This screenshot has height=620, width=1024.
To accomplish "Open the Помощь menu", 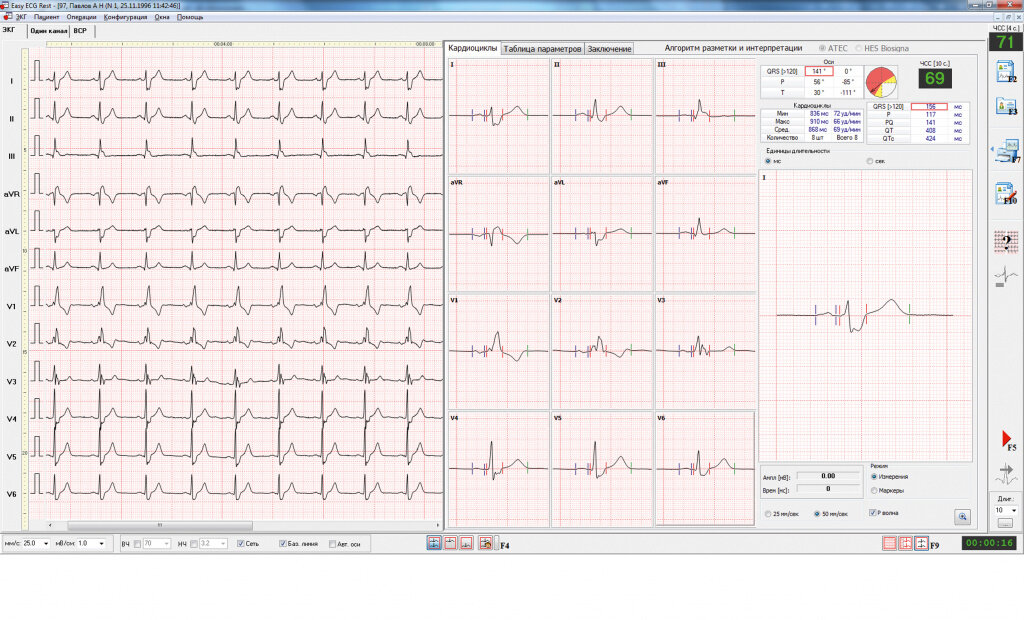I will point(190,17).
